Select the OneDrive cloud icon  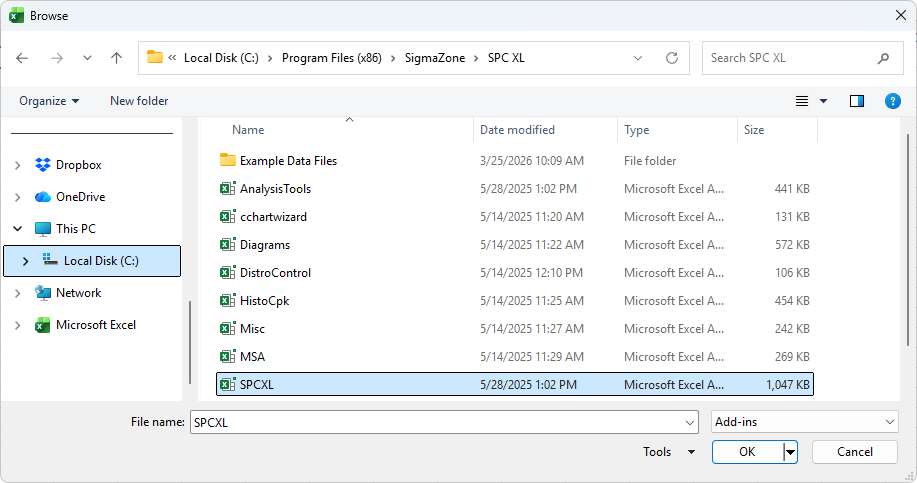43,197
